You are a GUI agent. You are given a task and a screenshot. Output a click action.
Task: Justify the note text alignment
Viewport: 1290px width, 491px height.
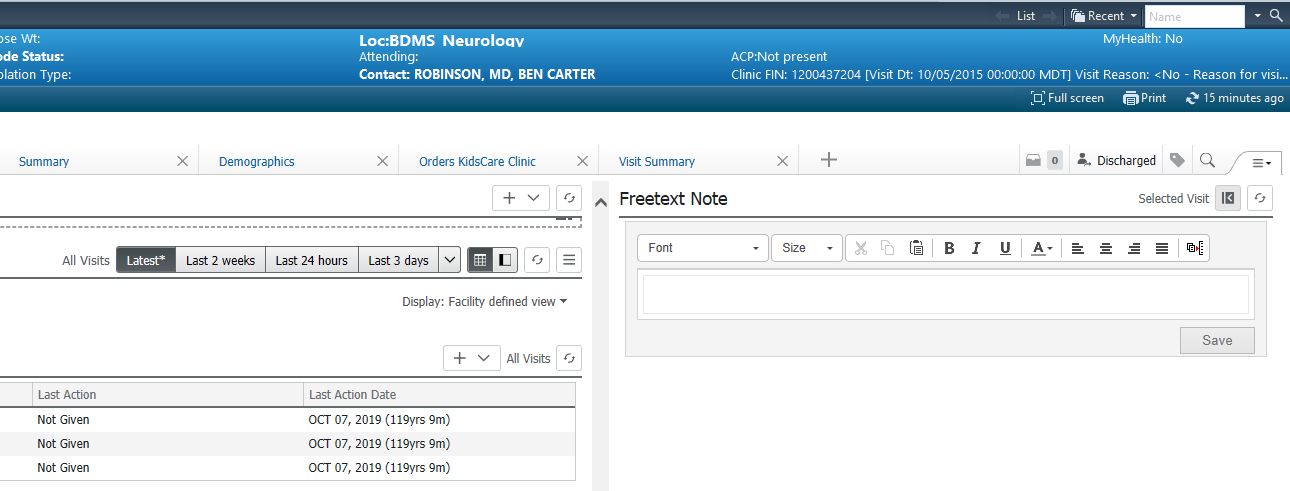[x=1161, y=248]
